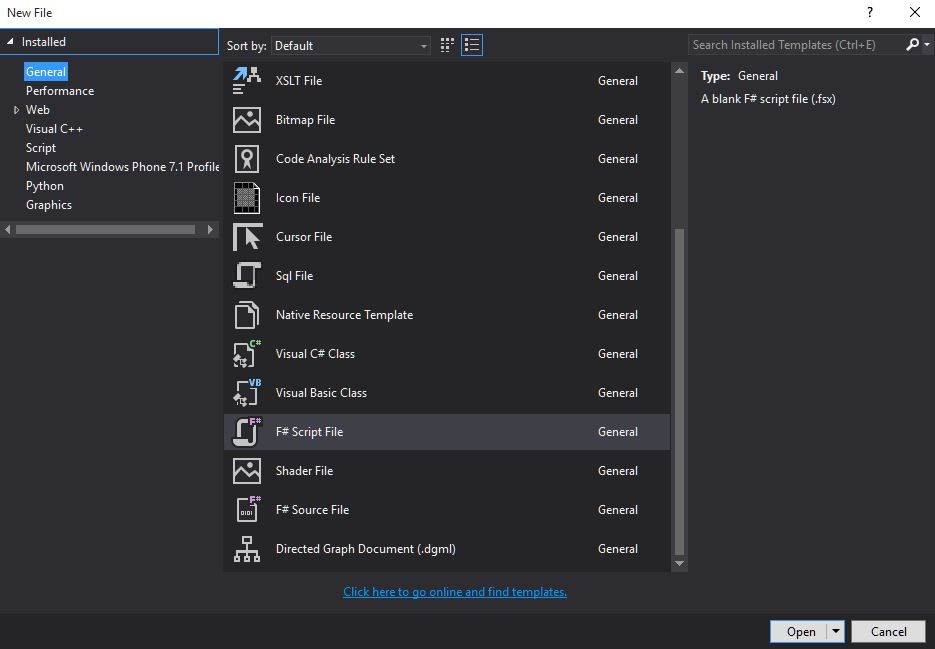Click the Code Analysis Rule Set icon

click(x=247, y=159)
